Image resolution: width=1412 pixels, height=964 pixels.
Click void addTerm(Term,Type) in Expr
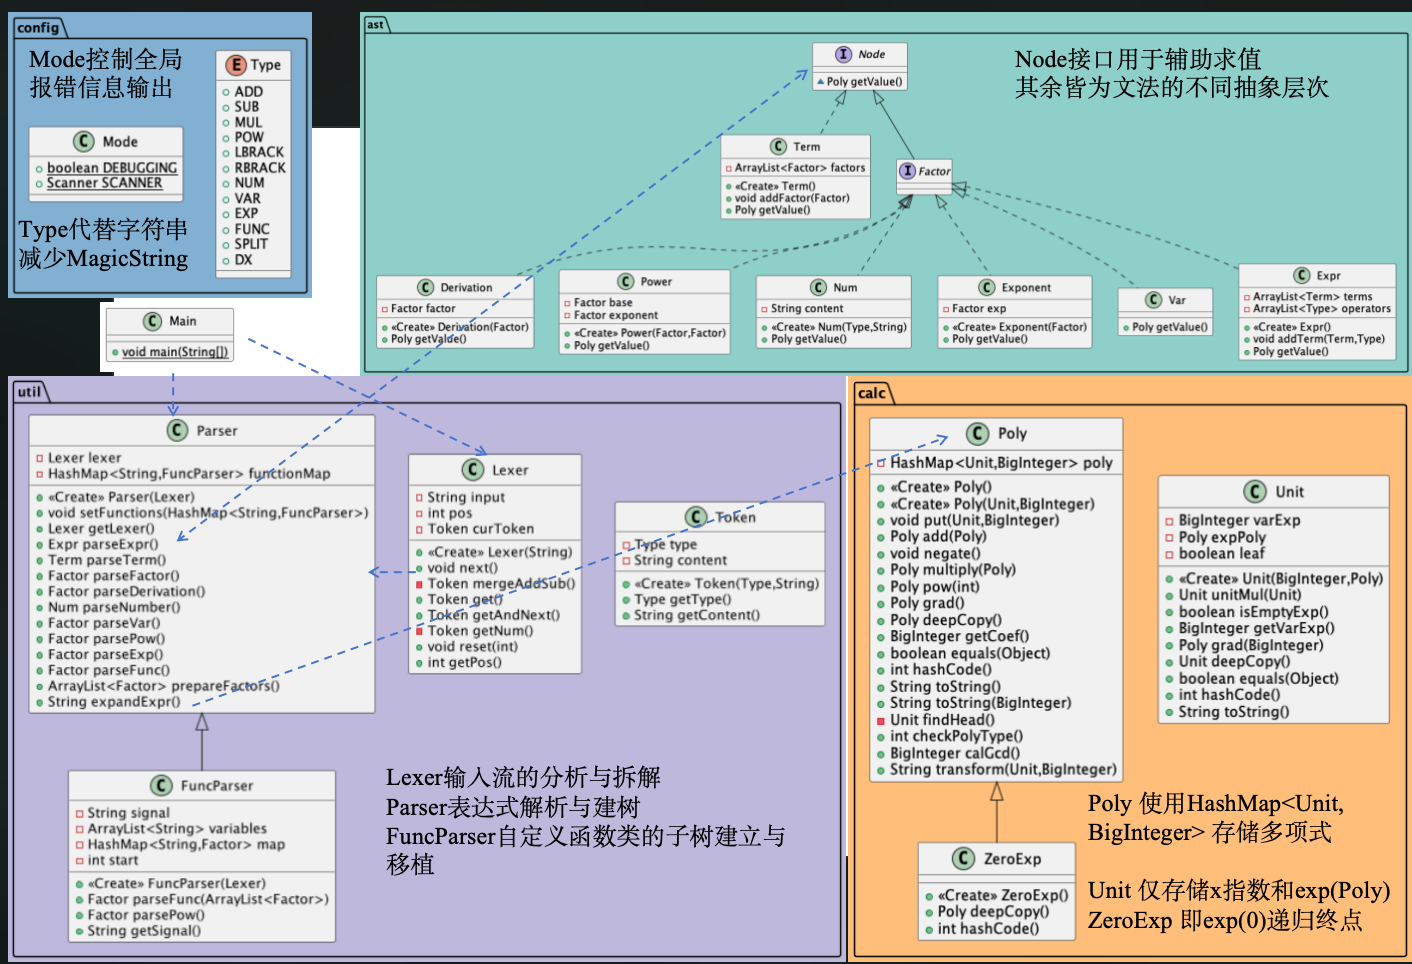pos(1319,339)
